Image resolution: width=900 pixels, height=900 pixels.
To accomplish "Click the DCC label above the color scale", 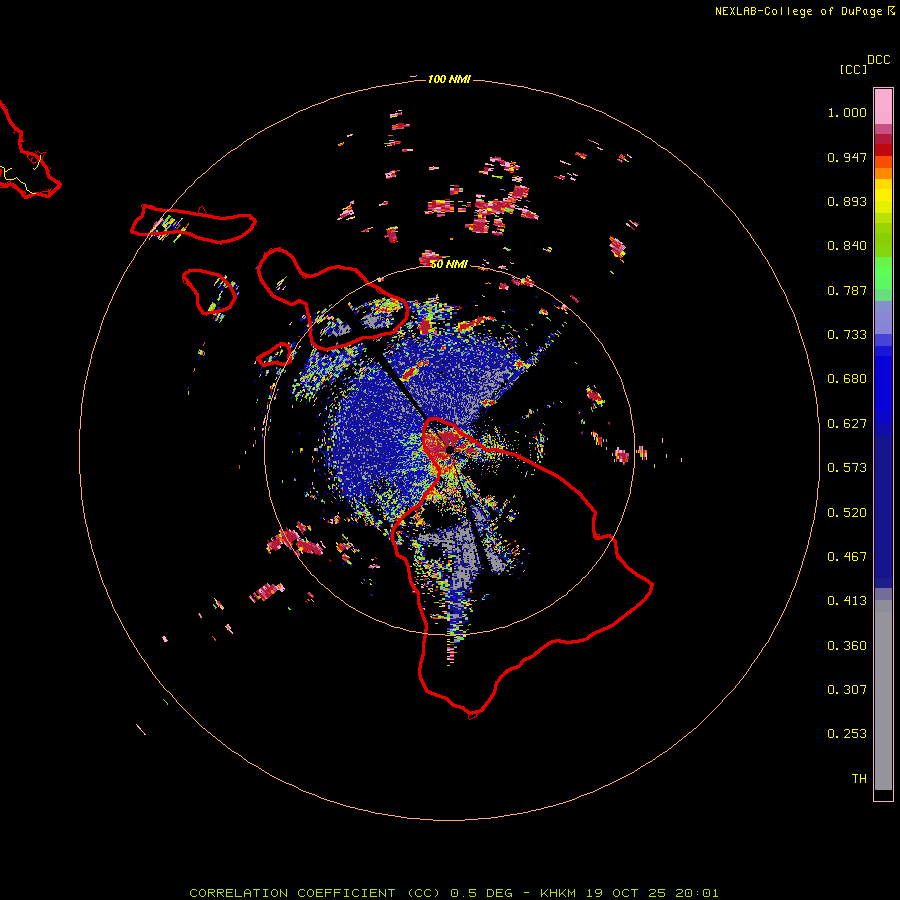I will tap(879, 60).
